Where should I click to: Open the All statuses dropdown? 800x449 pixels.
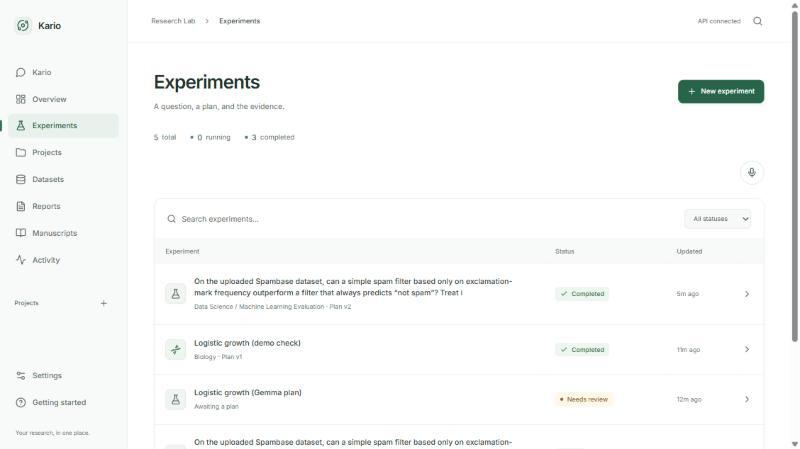click(x=717, y=219)
